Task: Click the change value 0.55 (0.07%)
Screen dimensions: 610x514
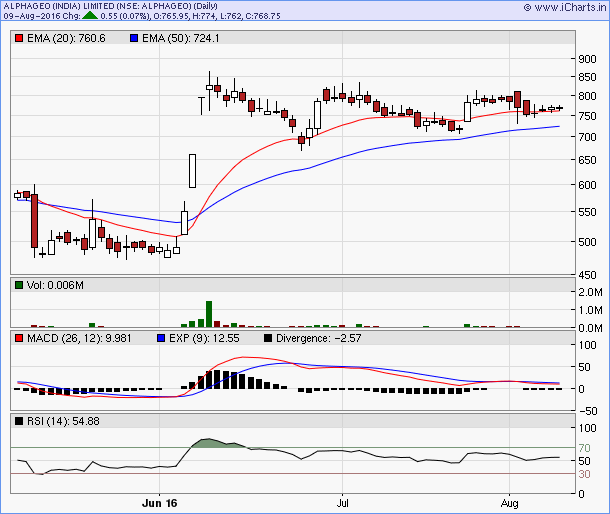Action: coord(125,16)
